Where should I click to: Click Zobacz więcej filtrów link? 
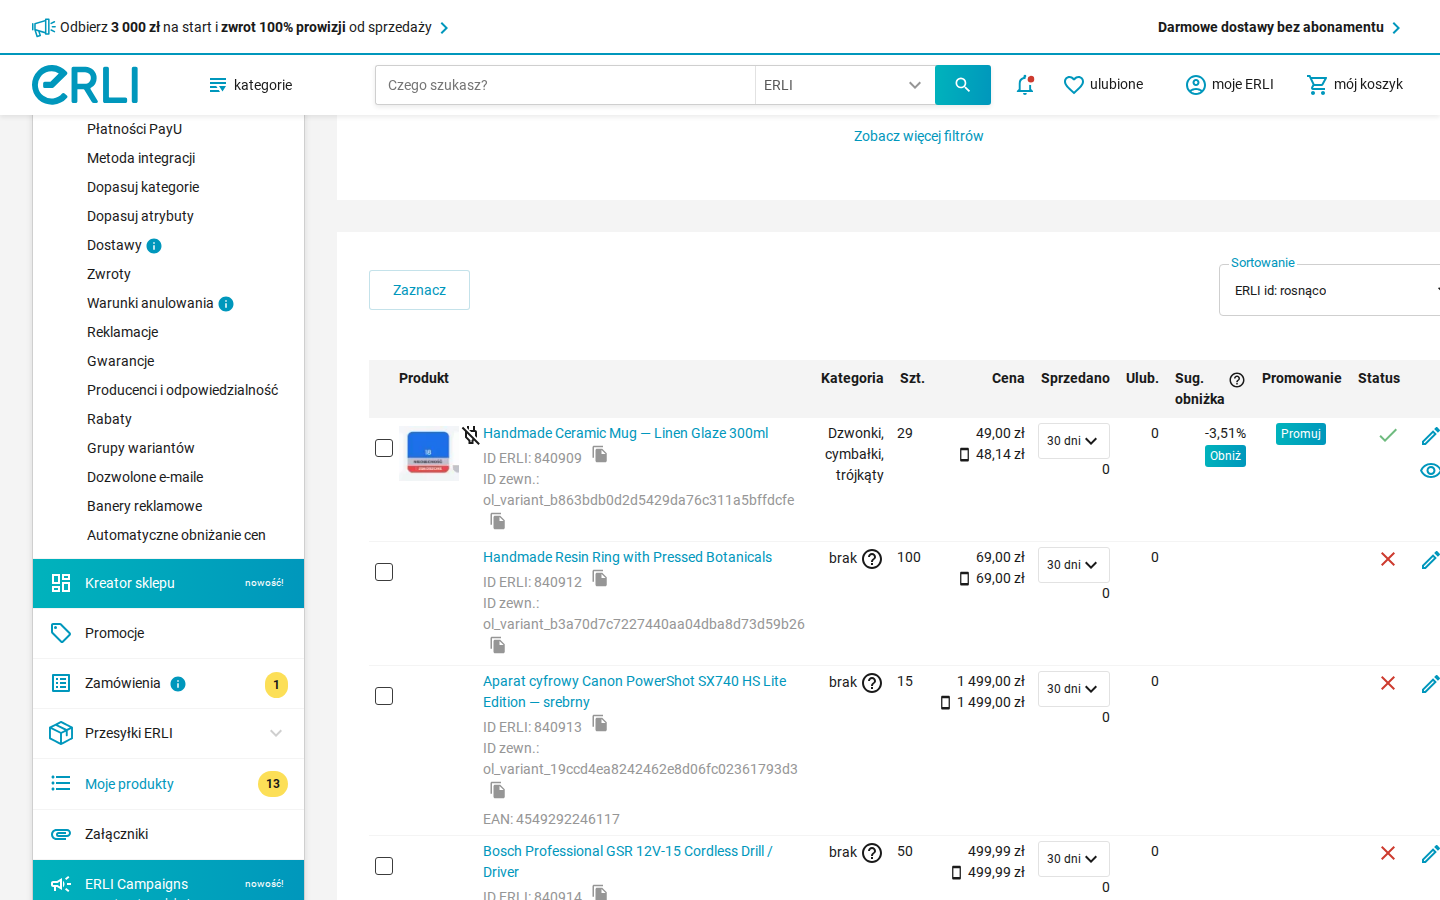pos(919,136)
